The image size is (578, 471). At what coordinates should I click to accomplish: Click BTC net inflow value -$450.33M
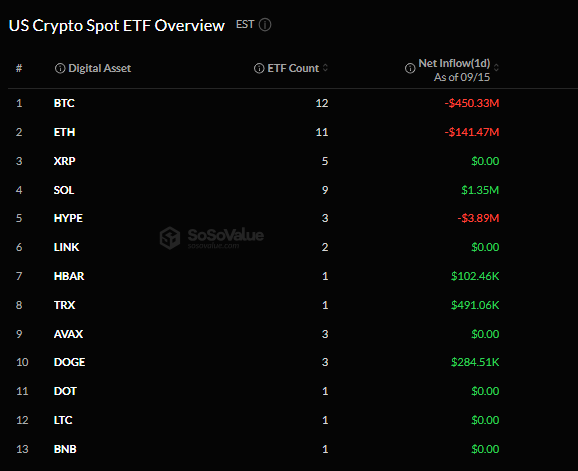(x=472, y=103)
